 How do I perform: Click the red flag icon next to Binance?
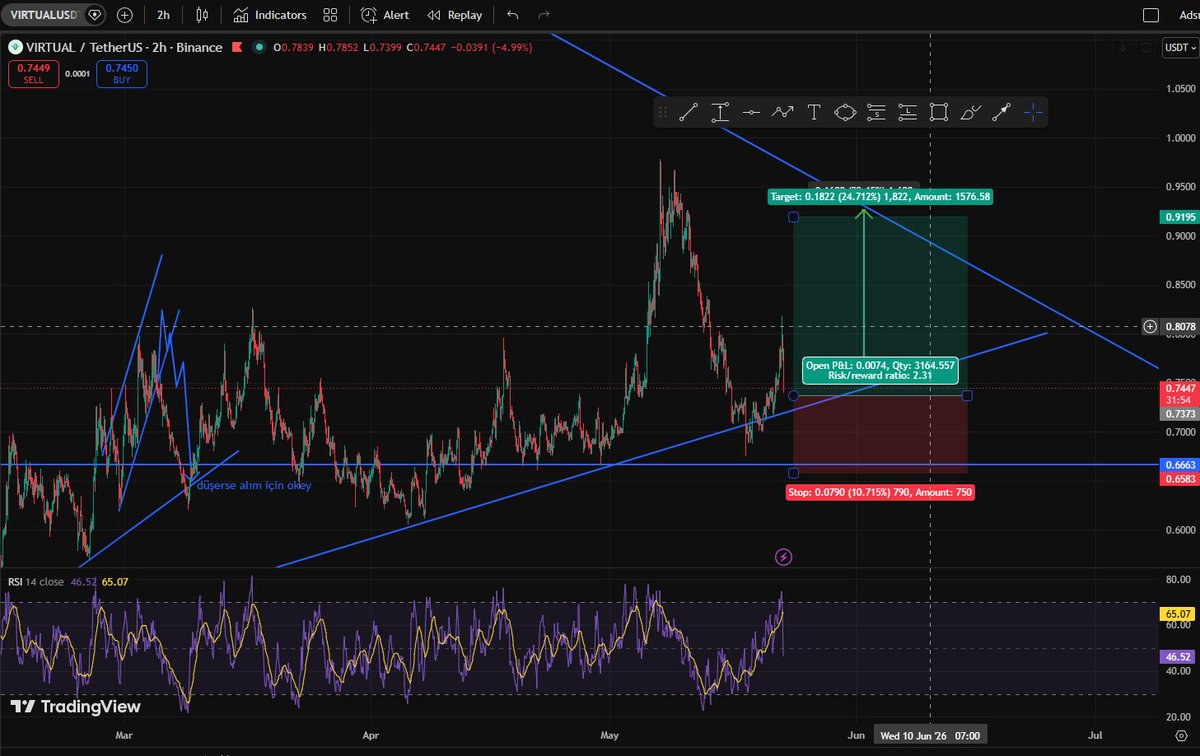(238, 47)
